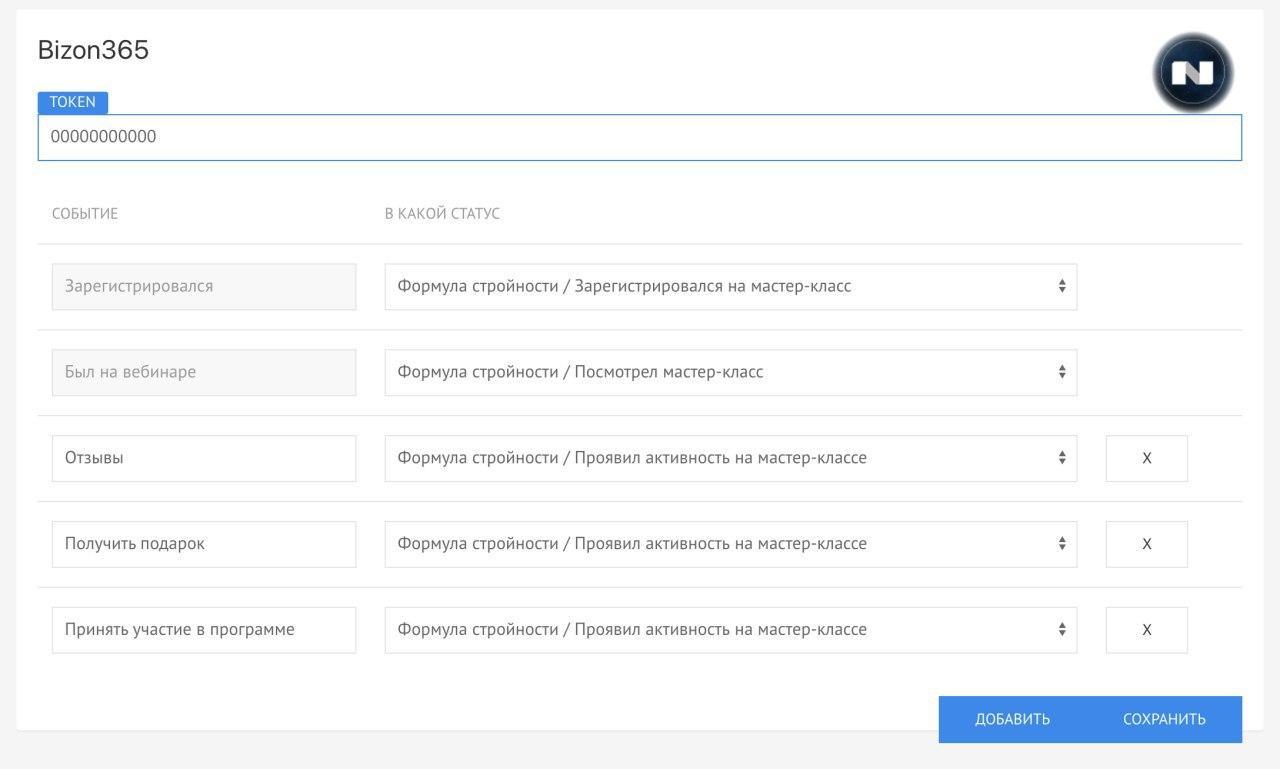Click the blue TOKEN label
This screenshot has height=769, width=1280.
[73, 102]
